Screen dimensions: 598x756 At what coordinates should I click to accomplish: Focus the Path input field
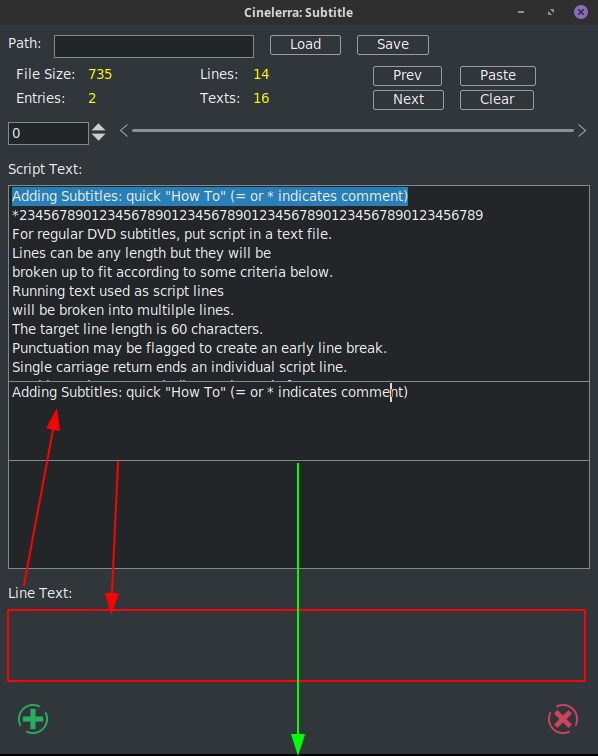coord(154,46)
